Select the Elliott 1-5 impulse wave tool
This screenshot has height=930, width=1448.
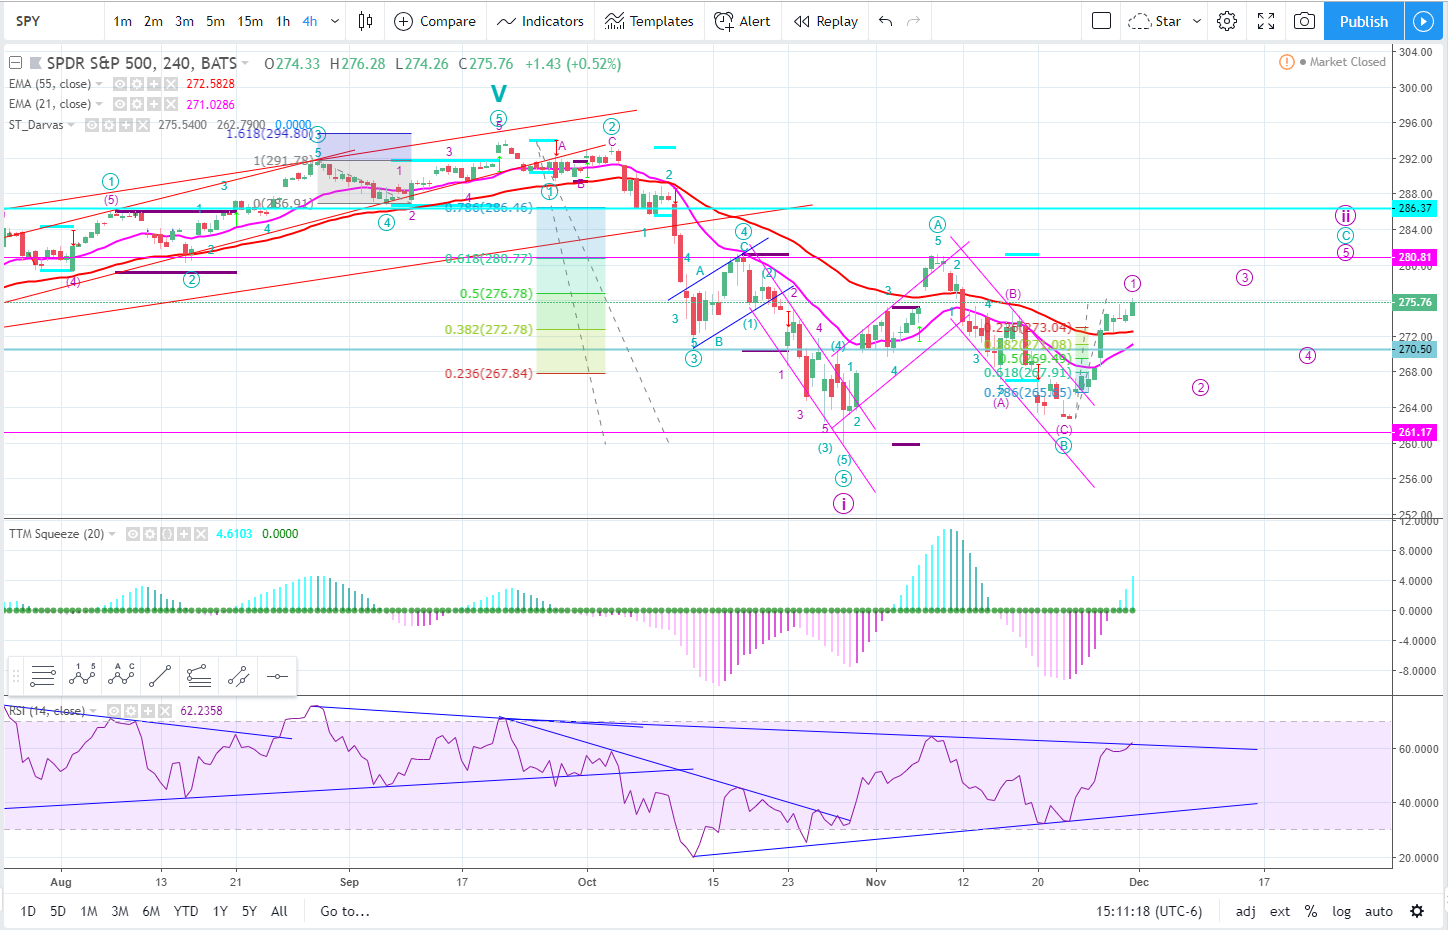pos(82,676)
